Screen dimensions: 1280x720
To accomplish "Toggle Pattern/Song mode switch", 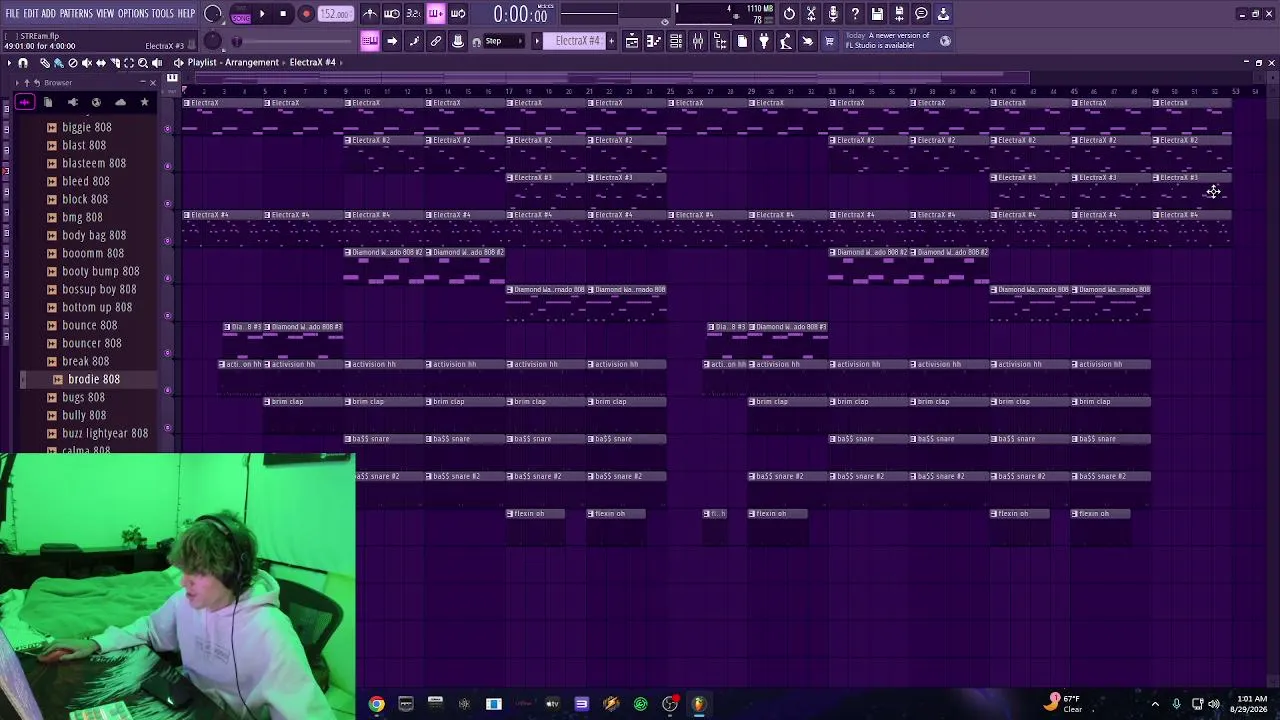I will 240,14.
